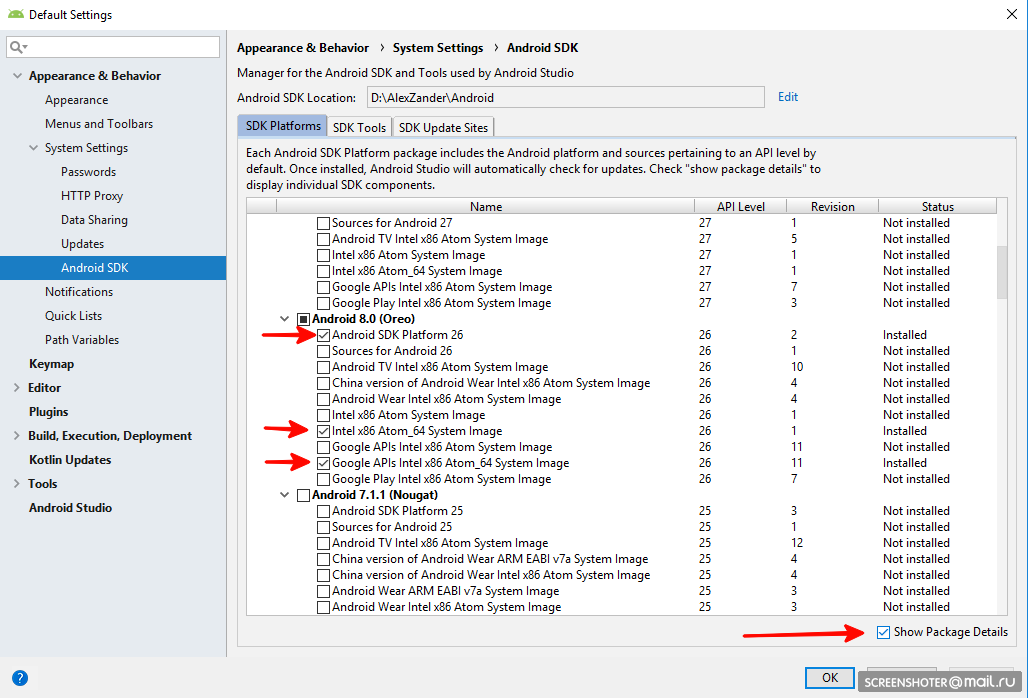Collapse Appearance & Behavior tree node
Image resolution: width=1028 pixels, height=698 pixels.
17,76
